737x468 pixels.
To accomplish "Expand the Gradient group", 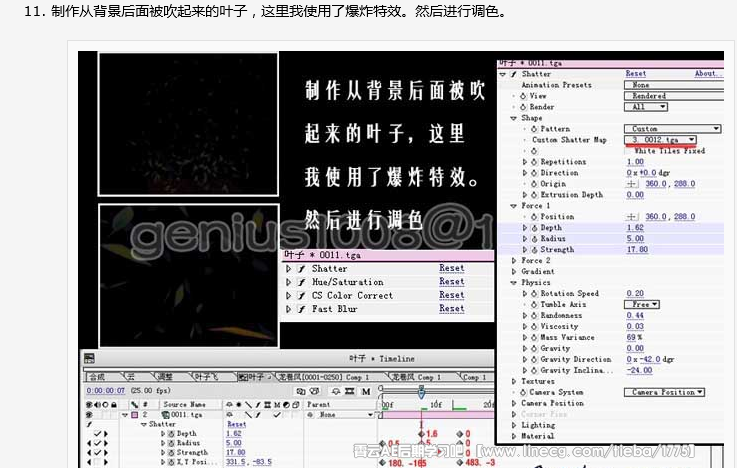I will [514, 272].
